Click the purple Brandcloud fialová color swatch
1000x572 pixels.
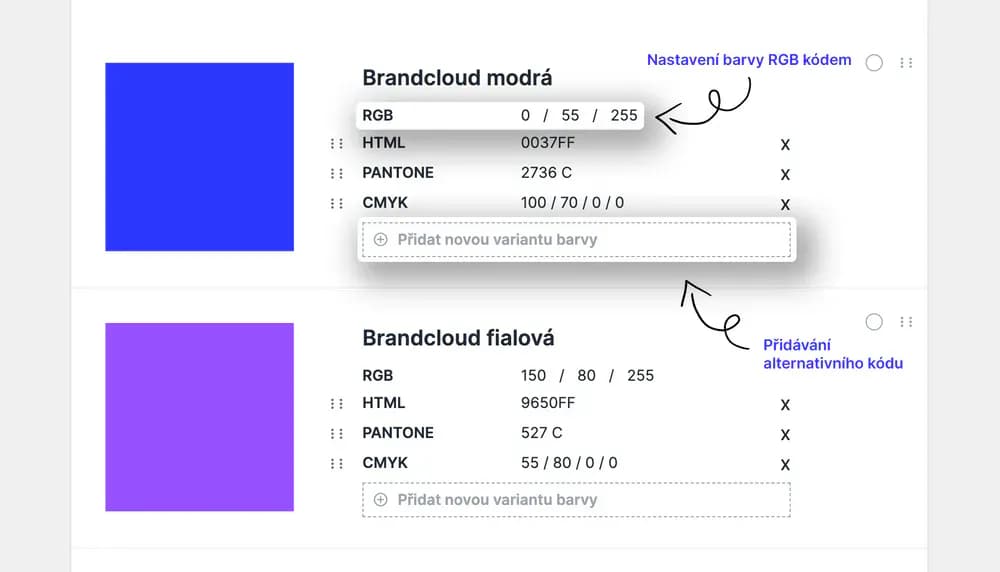pos(199,417)
